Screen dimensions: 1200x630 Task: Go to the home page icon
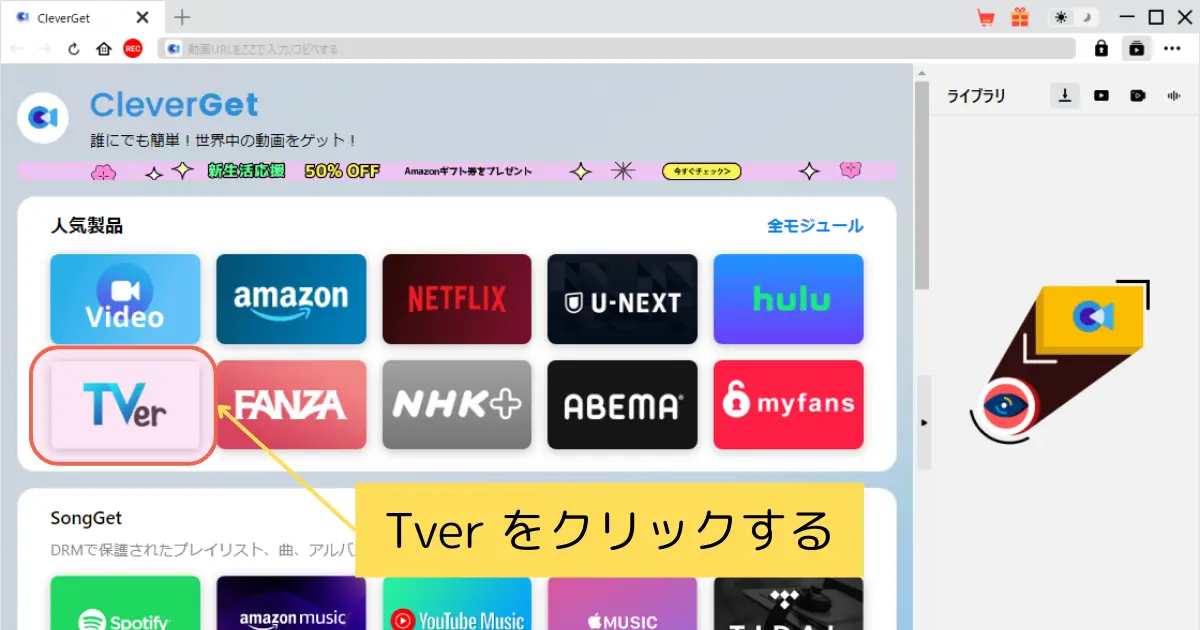103,49
